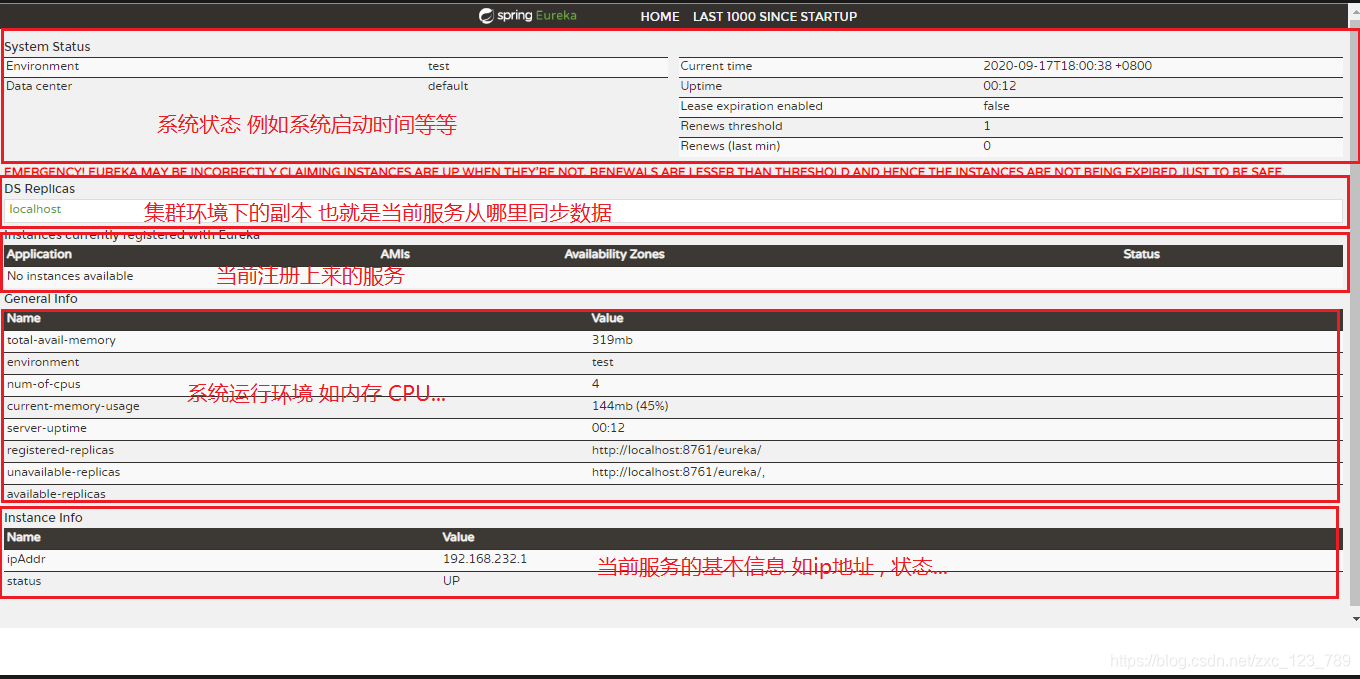Click the default data center value
1360x679 pixels.
pos(448,86)
